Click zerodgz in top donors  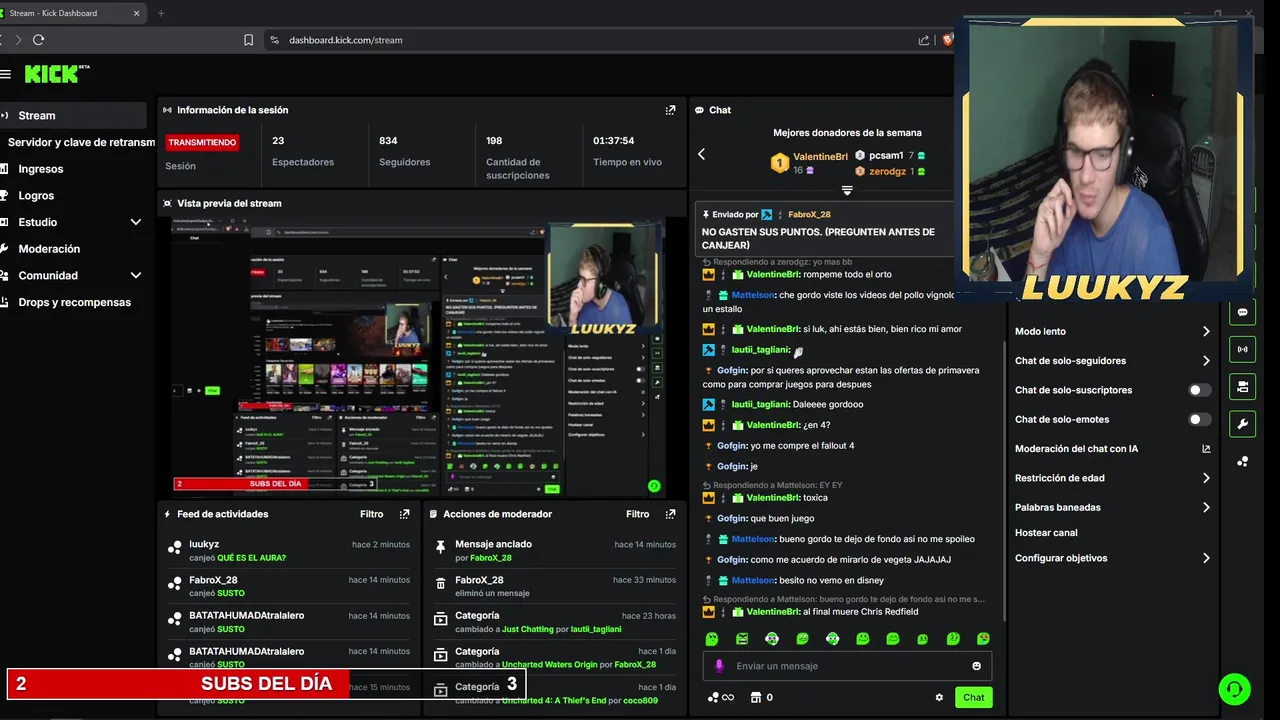pyautogui.click(x=887, y=172)
